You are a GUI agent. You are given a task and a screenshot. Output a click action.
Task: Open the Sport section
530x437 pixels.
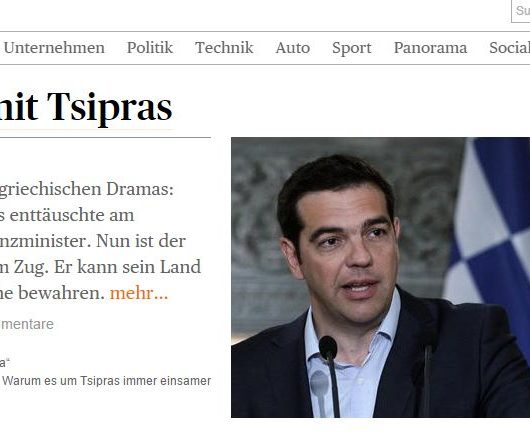point(352,48)
